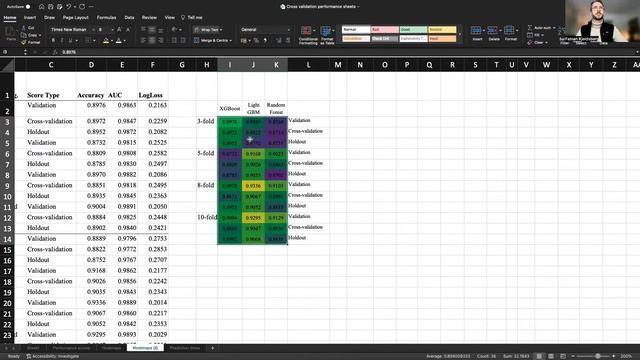The height and width of the screenshot is (360, 640).
Task: Click the Home icon in the quick access toolbar
Action: click(x=42, y=7)
